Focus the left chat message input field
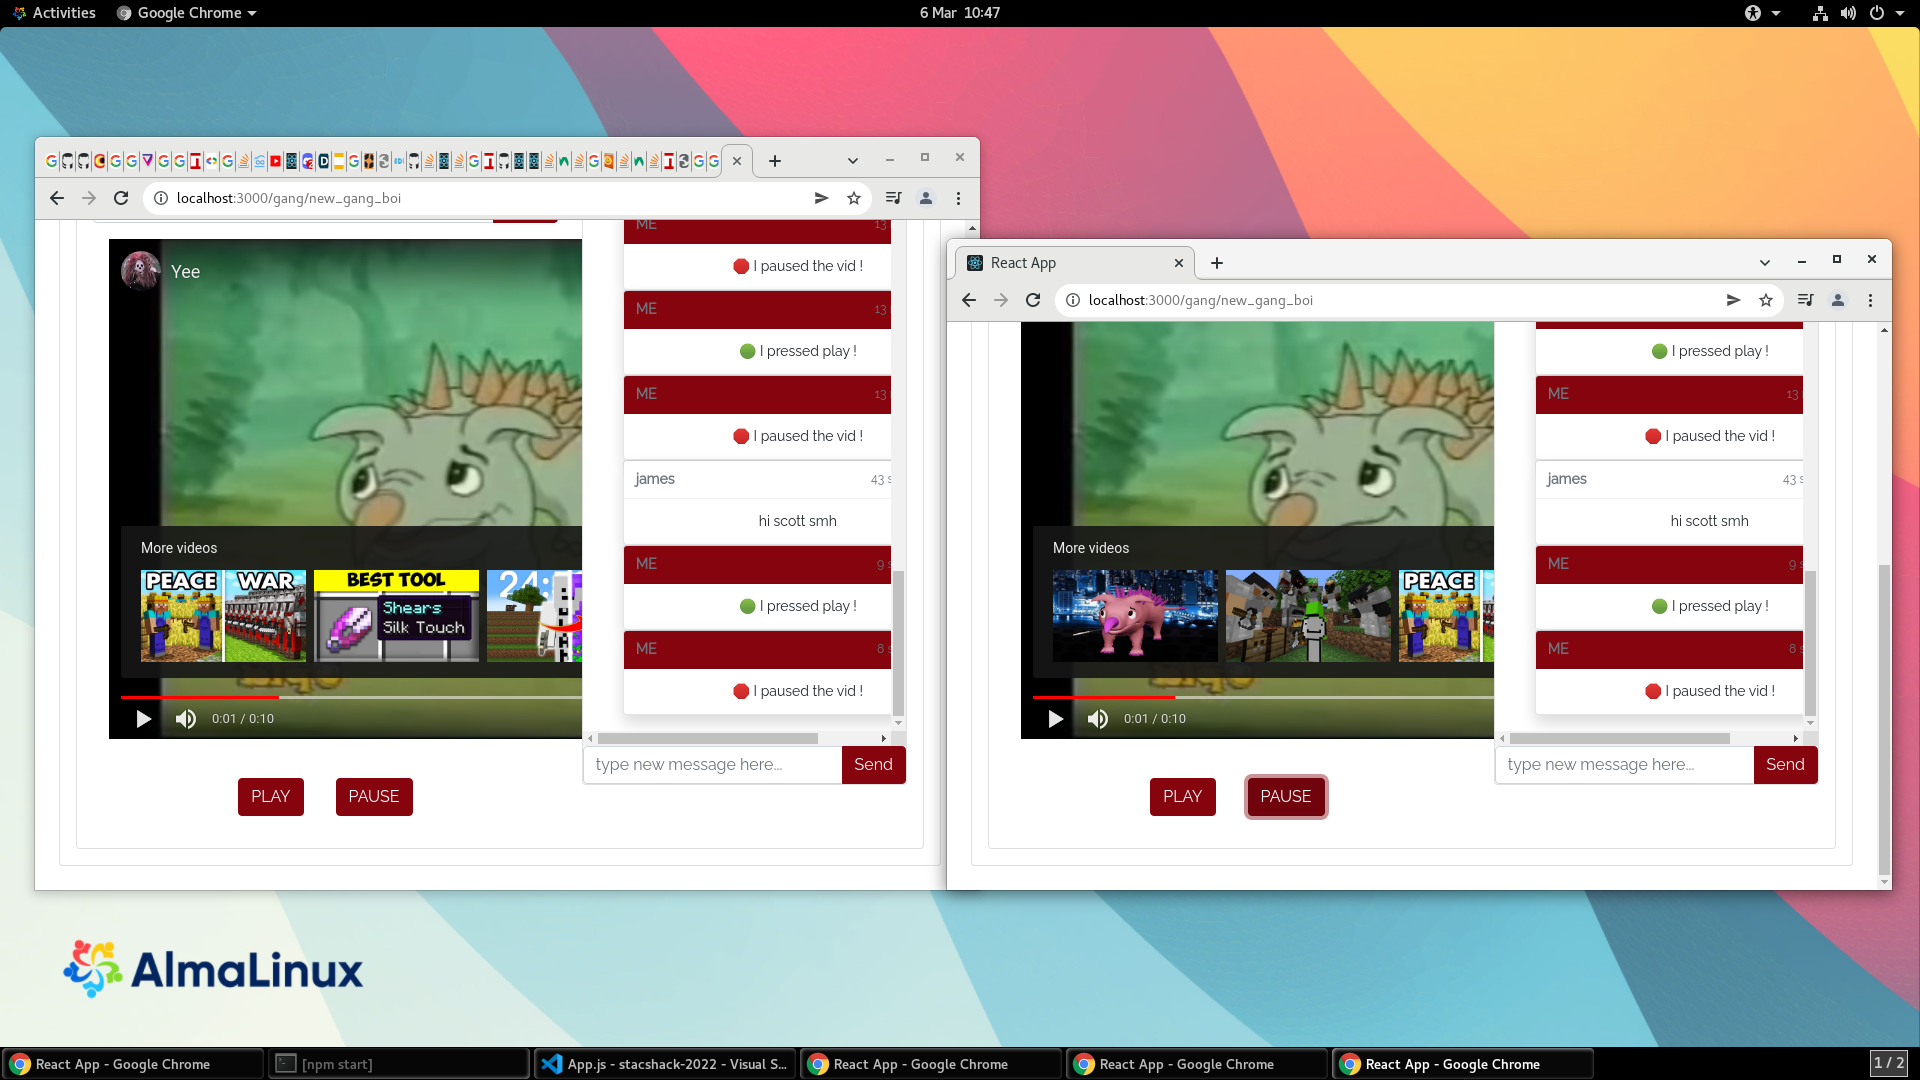Image resolution: width=1920 pixels, height=1080 pixels. [712, 765]
